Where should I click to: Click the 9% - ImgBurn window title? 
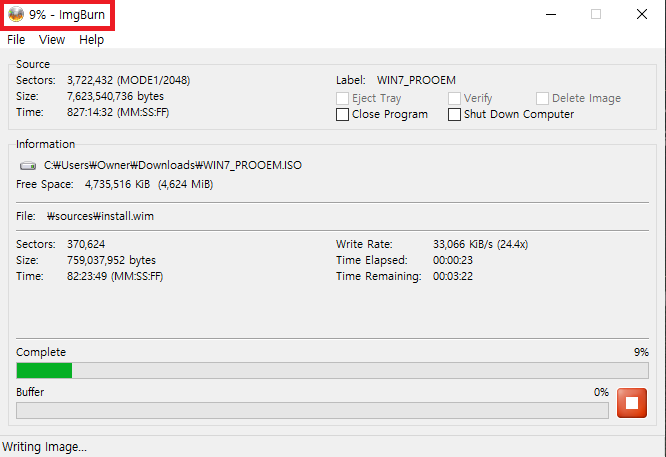coord(67,14)
